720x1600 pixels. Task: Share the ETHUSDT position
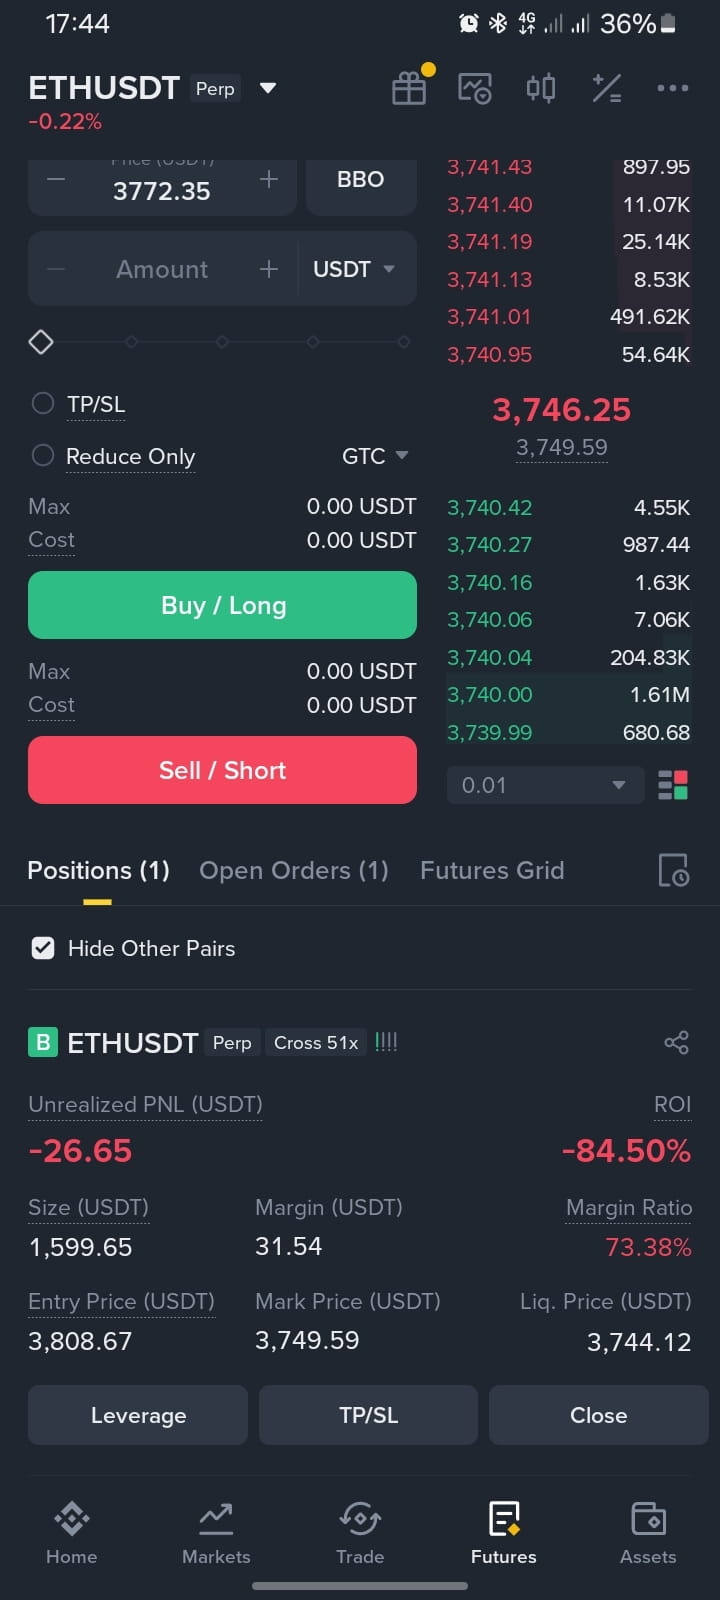click(x=677, y=1043)
